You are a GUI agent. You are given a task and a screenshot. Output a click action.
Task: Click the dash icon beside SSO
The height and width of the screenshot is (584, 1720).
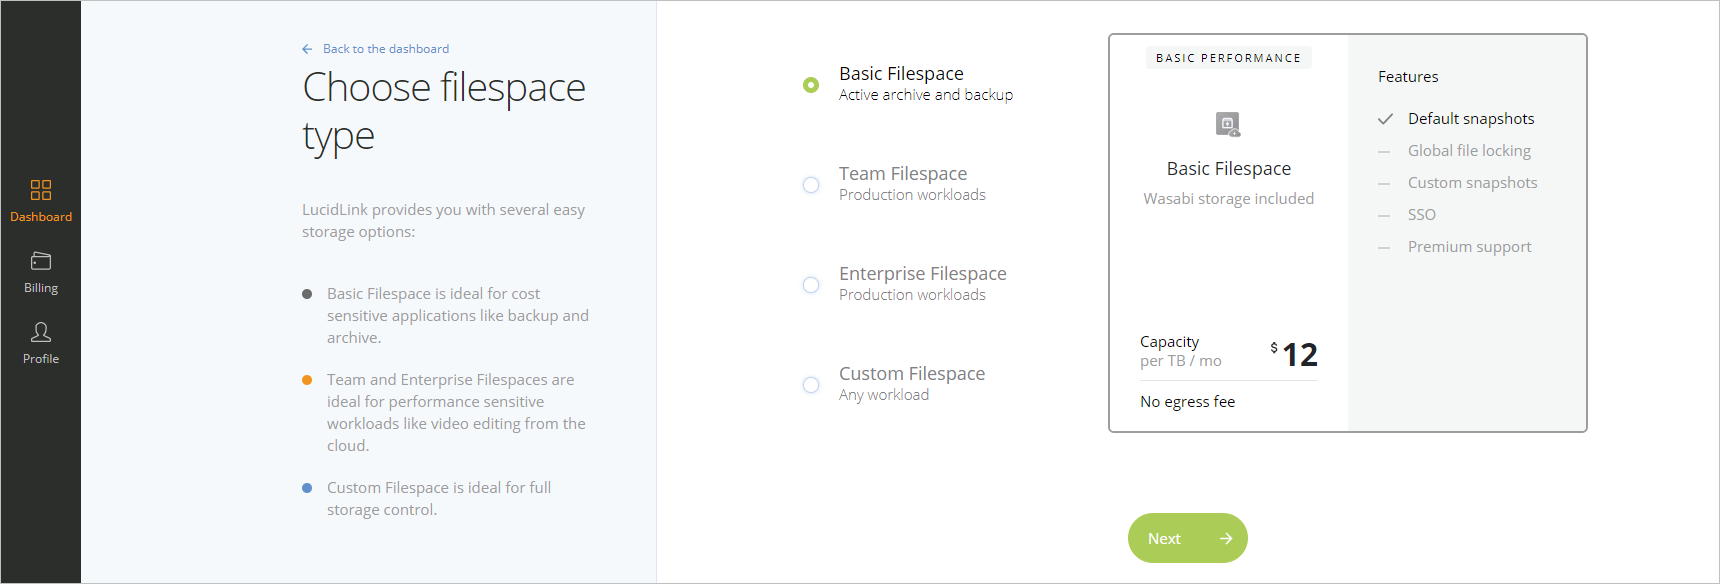(x=1384, y=215)
